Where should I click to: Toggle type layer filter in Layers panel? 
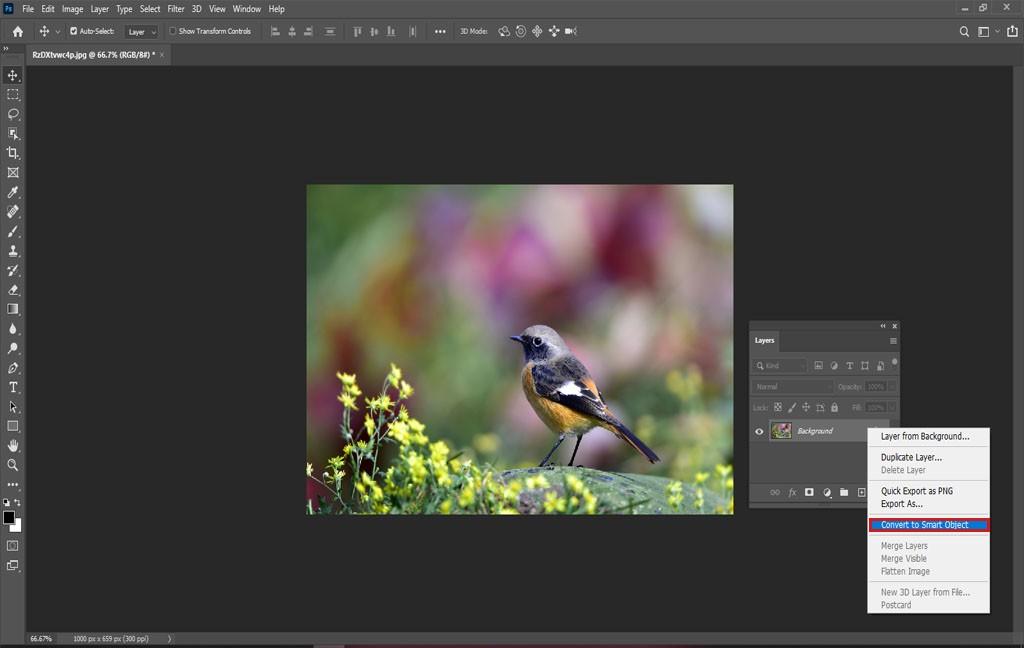point(850,366)
